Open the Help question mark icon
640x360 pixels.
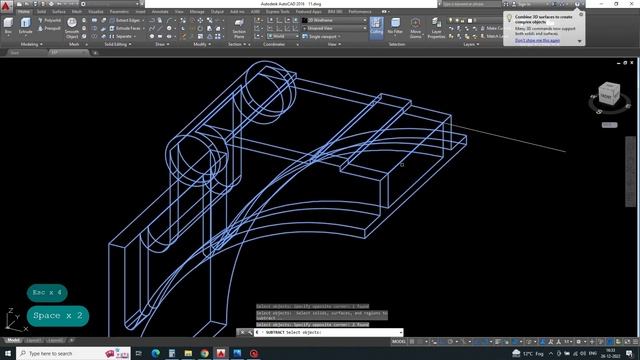click(x=577, y=4)
